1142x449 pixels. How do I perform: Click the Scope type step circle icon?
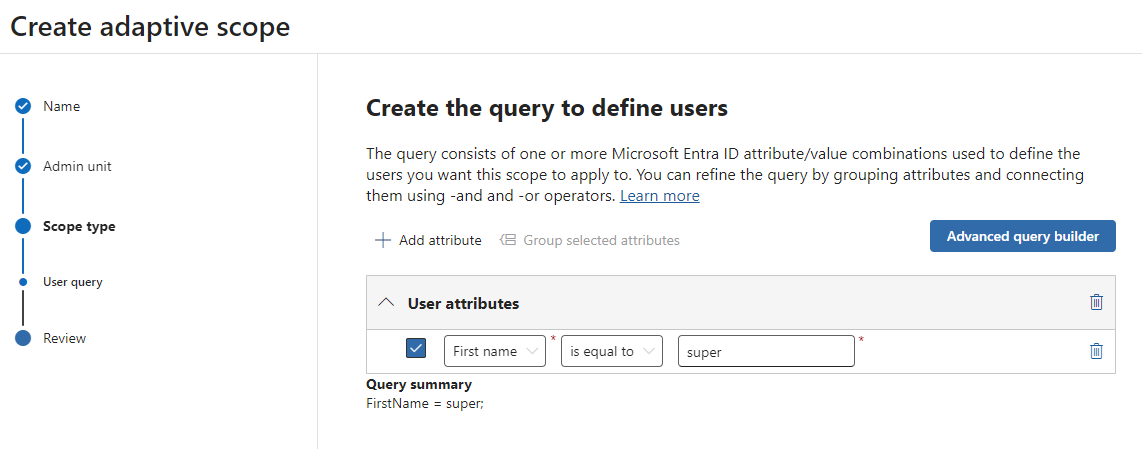pyautogui.click(x=23, y=226)
